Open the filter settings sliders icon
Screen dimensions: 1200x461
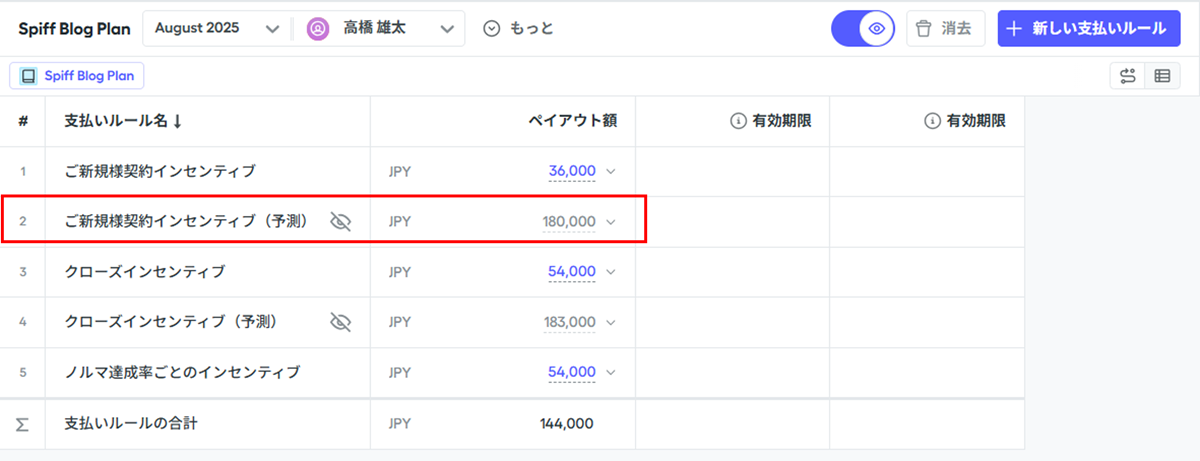pos(1128,76)
